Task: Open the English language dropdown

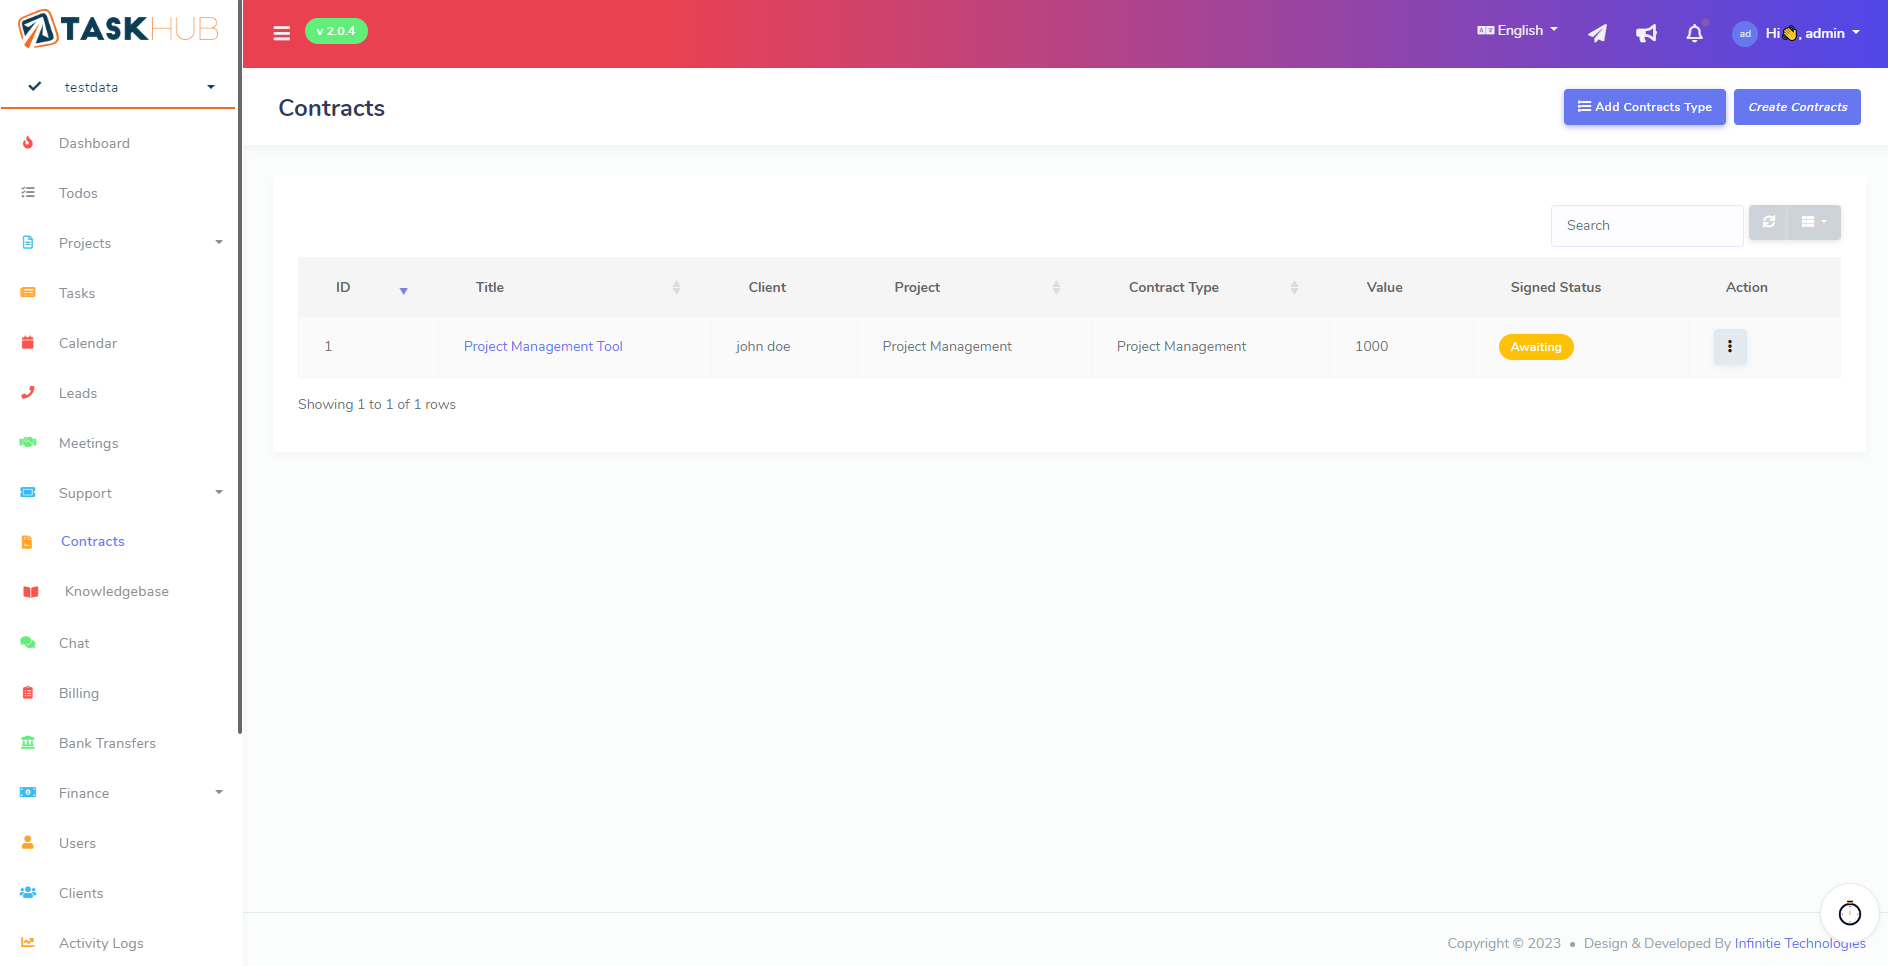Action: tap(1517, 31)
